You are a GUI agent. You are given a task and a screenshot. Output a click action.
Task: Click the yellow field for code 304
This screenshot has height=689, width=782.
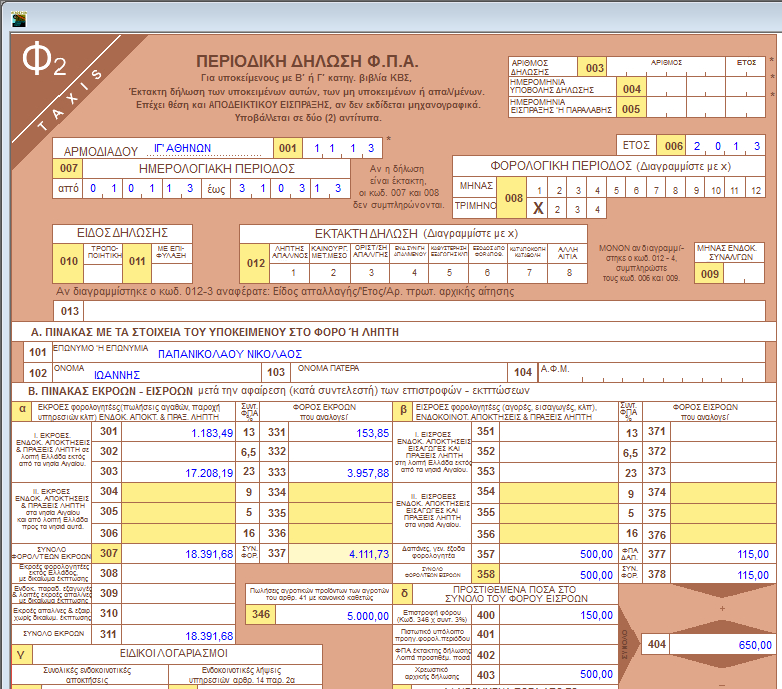178,492
